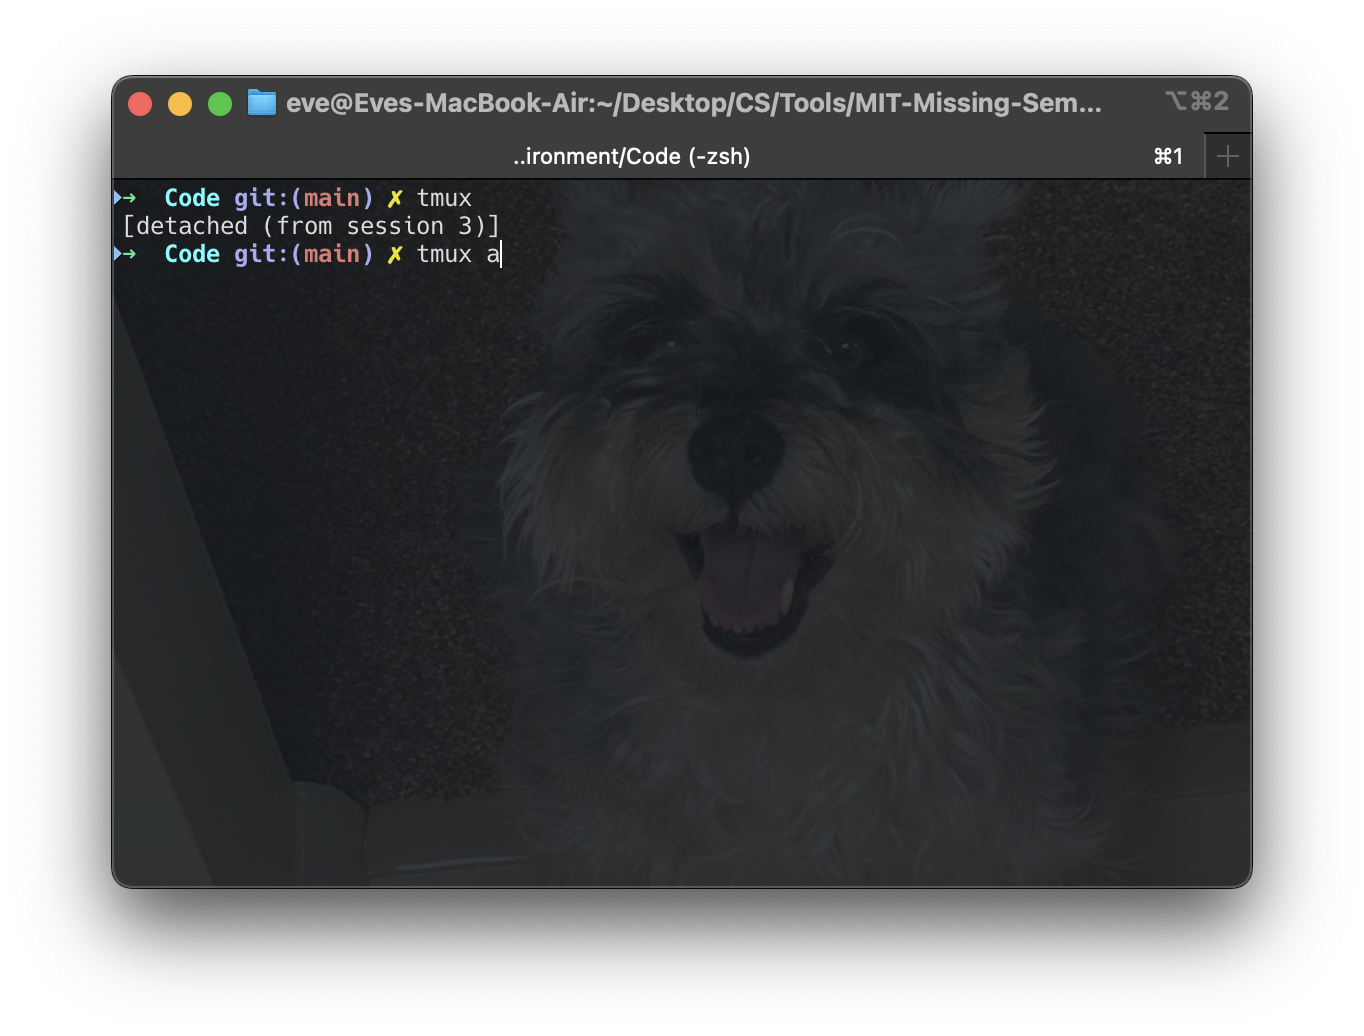Minimize the window using the yellow button

point(180,104)
